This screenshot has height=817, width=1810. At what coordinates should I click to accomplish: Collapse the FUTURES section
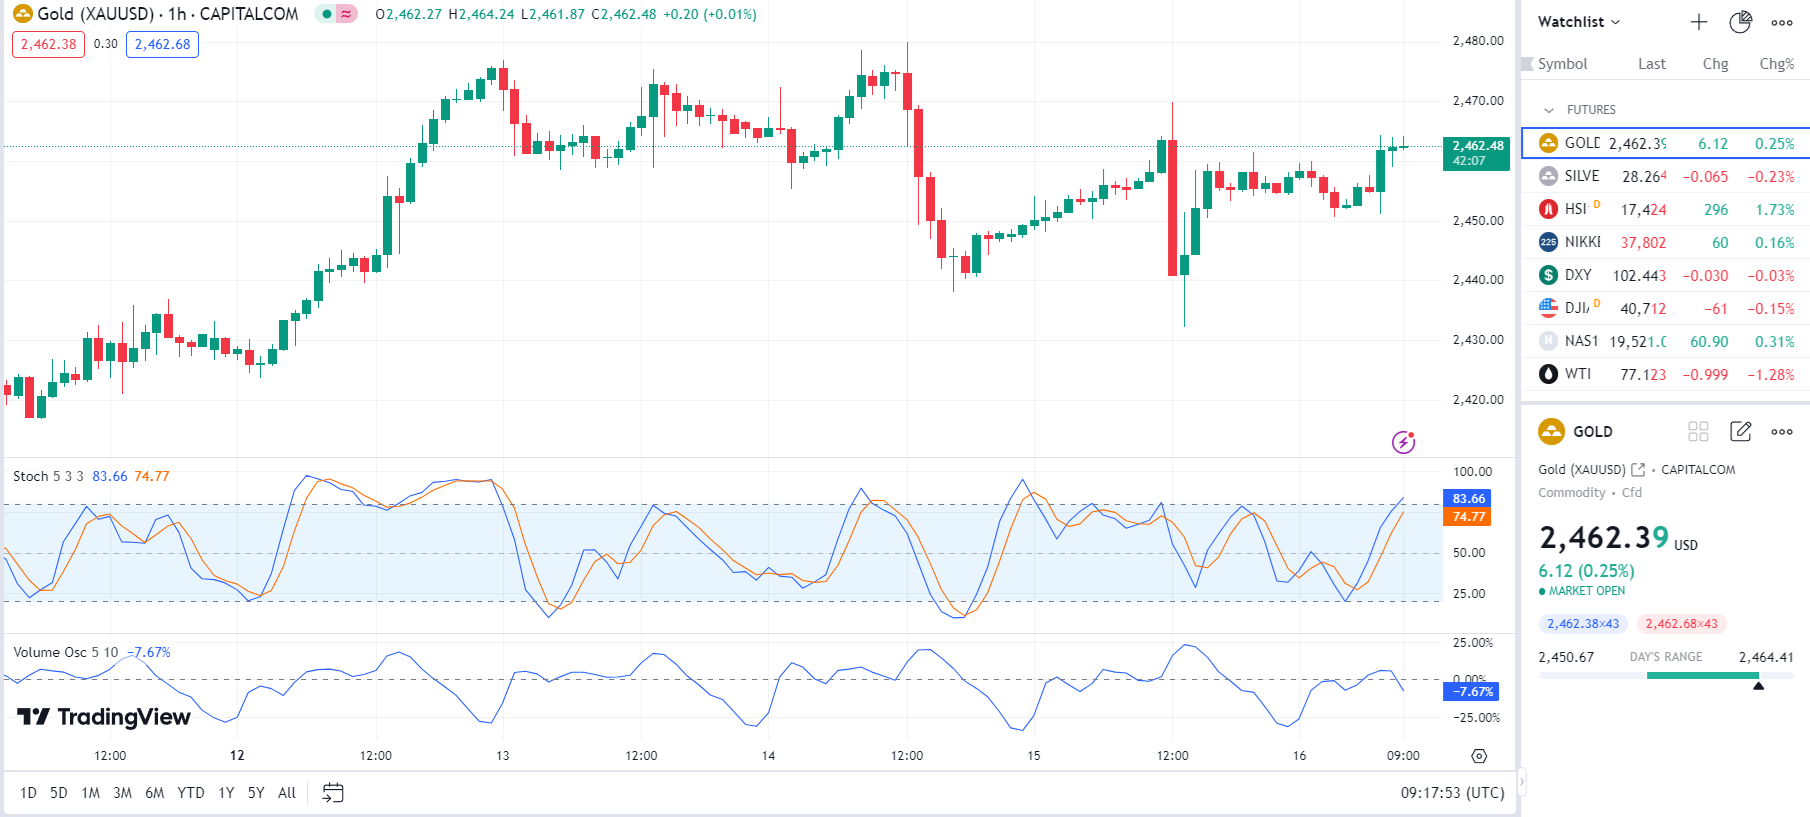[1549, 110]
